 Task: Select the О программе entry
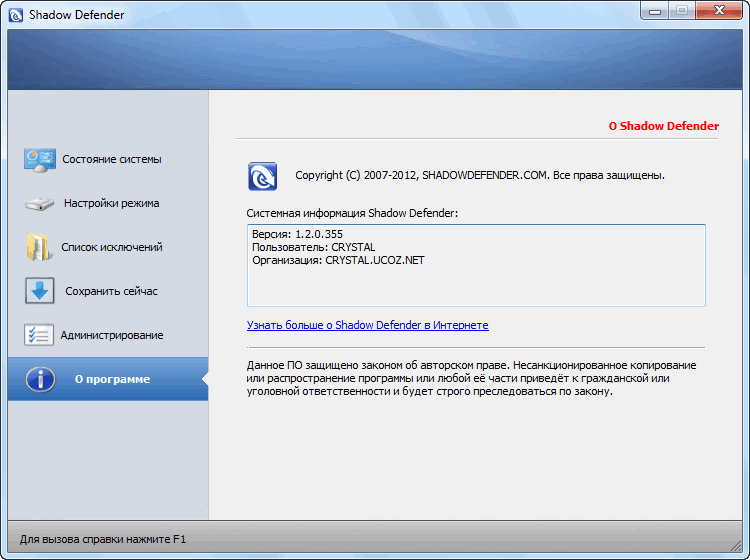[108, 379]
